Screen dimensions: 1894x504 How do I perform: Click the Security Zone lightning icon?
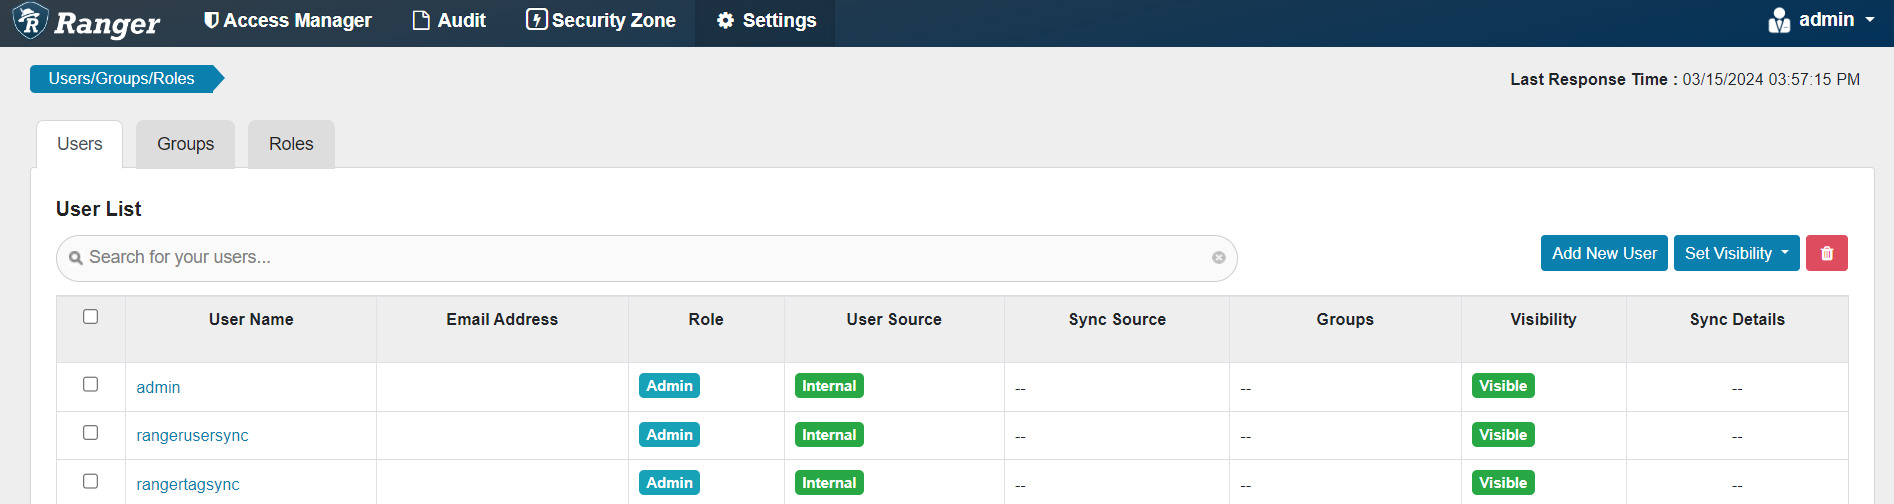(536, 20)
